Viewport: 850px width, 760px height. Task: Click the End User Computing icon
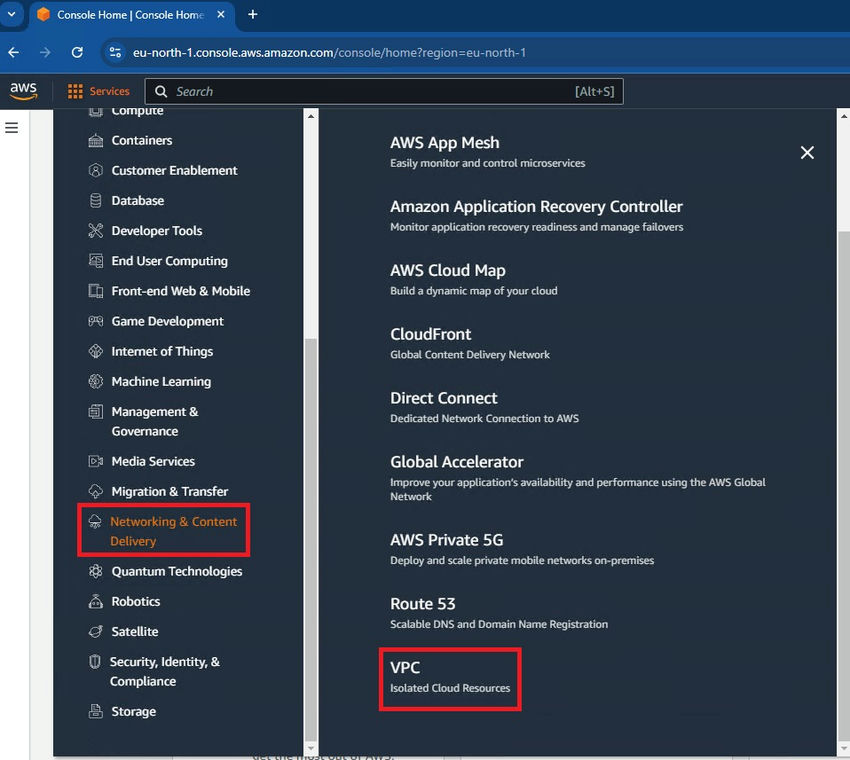[95, 261]
